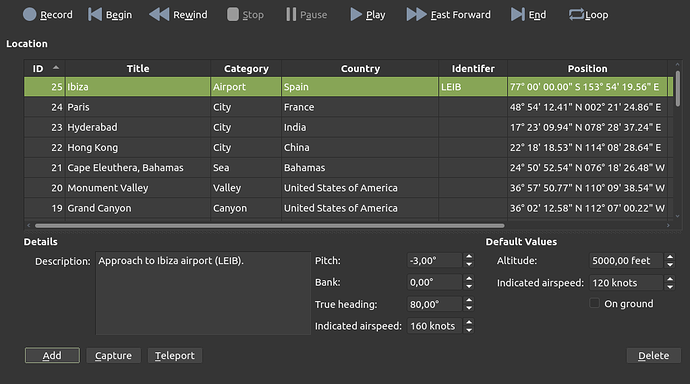Screen dimensions: 690x384
Task: Sort locations by Position header
Action: click(587, 69)
